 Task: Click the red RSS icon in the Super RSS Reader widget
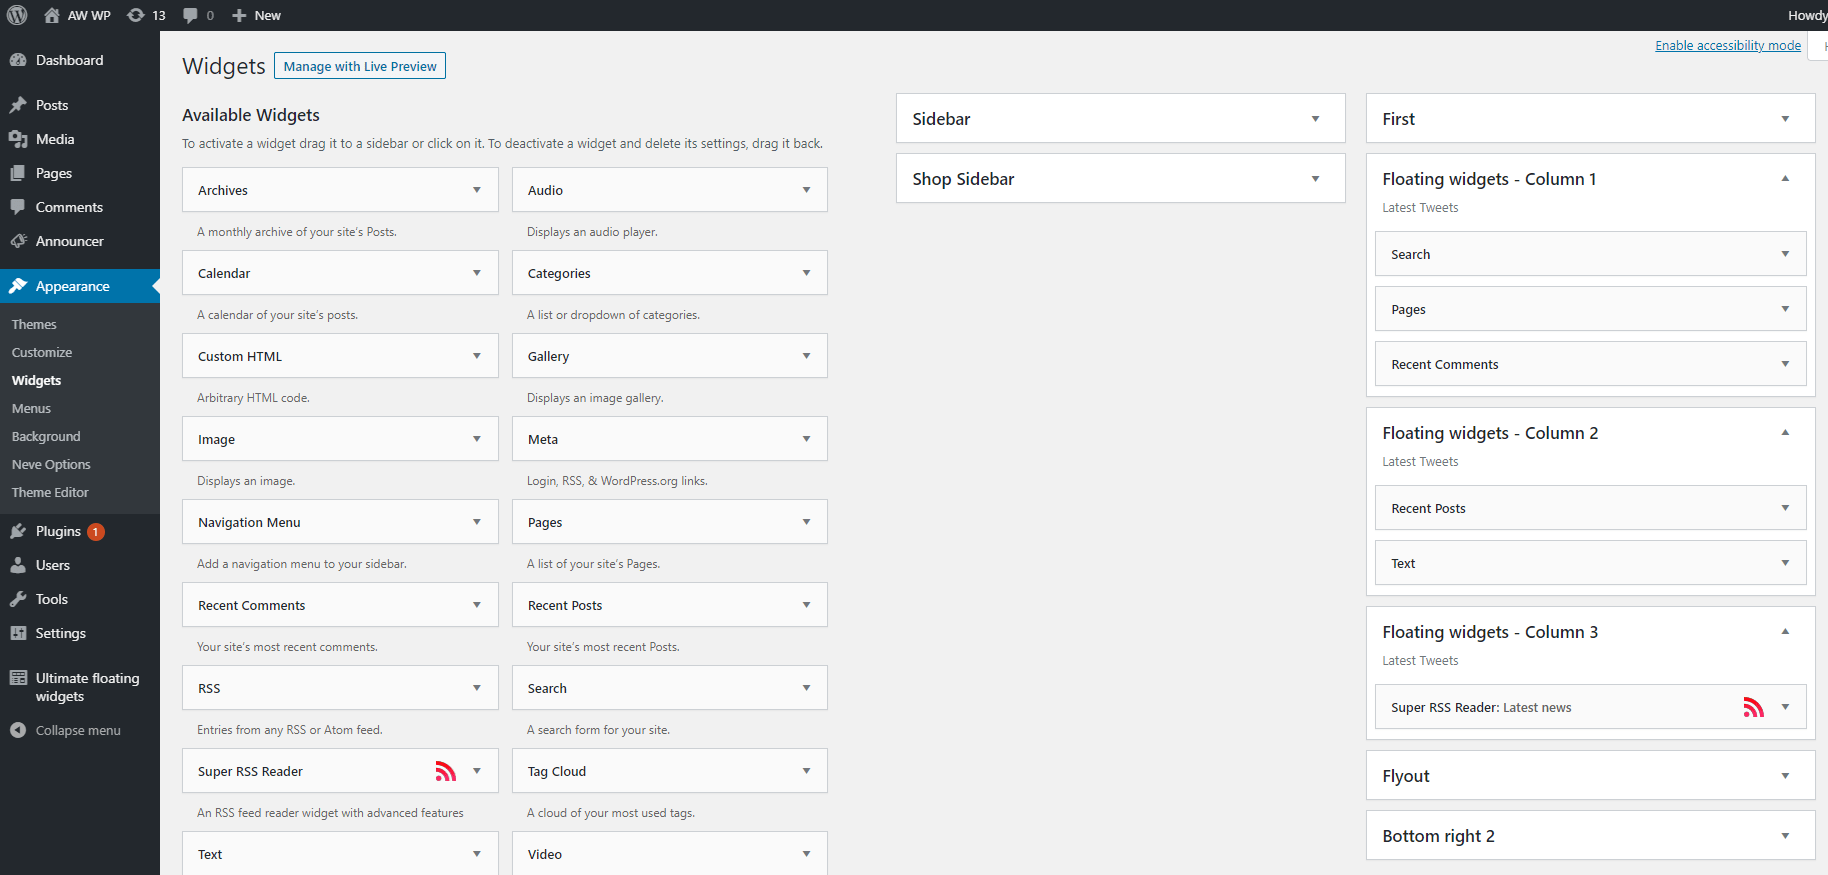point(445,771)
